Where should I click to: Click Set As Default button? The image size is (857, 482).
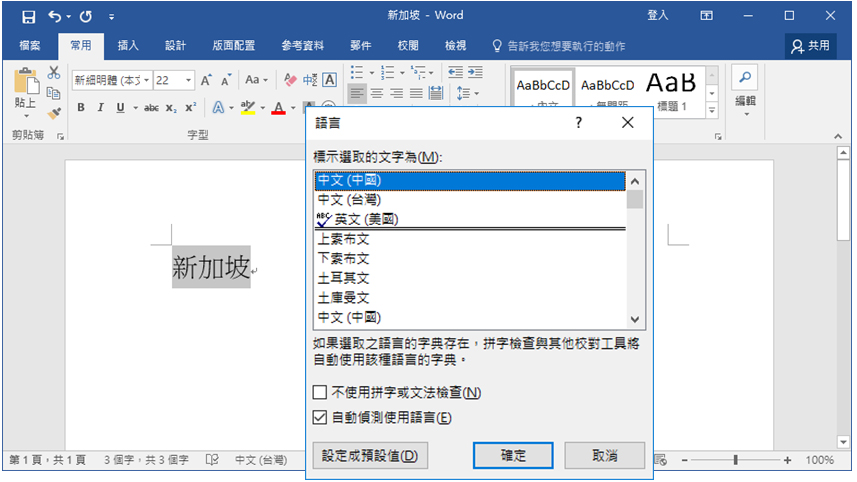370,456
